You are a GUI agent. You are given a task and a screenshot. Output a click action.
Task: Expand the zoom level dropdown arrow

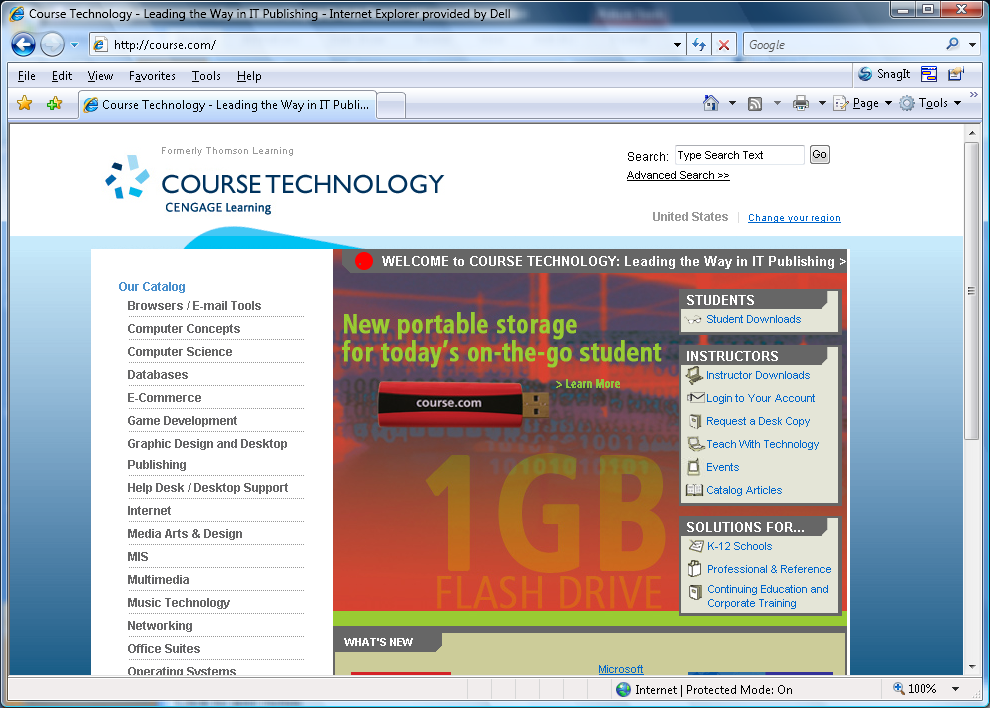955,689
